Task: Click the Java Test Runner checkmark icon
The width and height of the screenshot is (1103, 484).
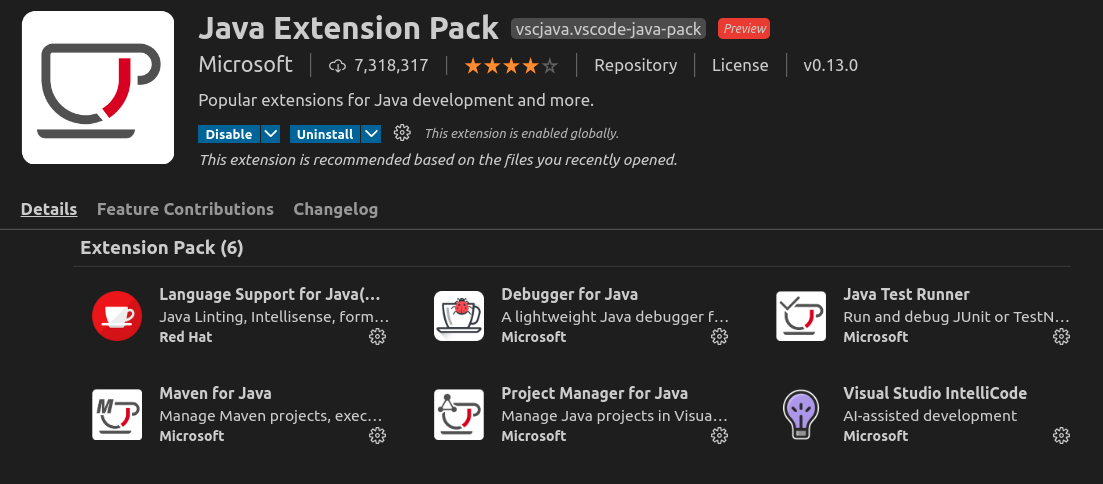Action: point(801,316)
